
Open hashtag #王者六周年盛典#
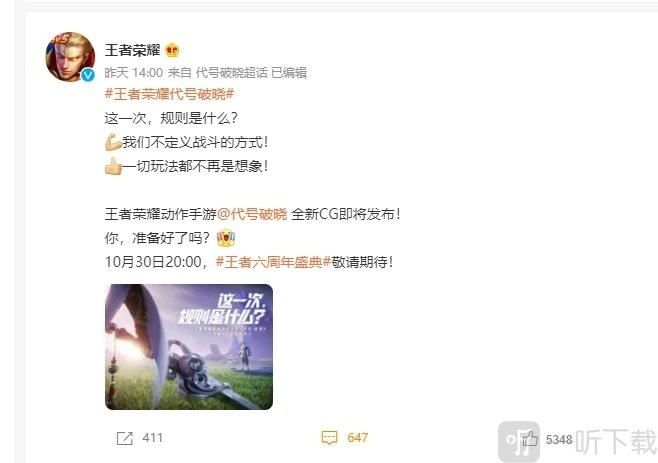tap(273, 262)
